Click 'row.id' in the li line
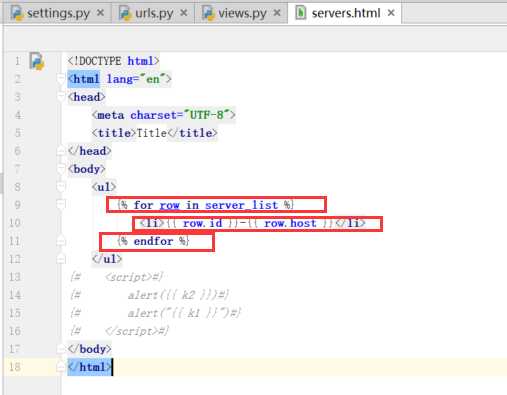The image size is (507, 395). [202, 223]
